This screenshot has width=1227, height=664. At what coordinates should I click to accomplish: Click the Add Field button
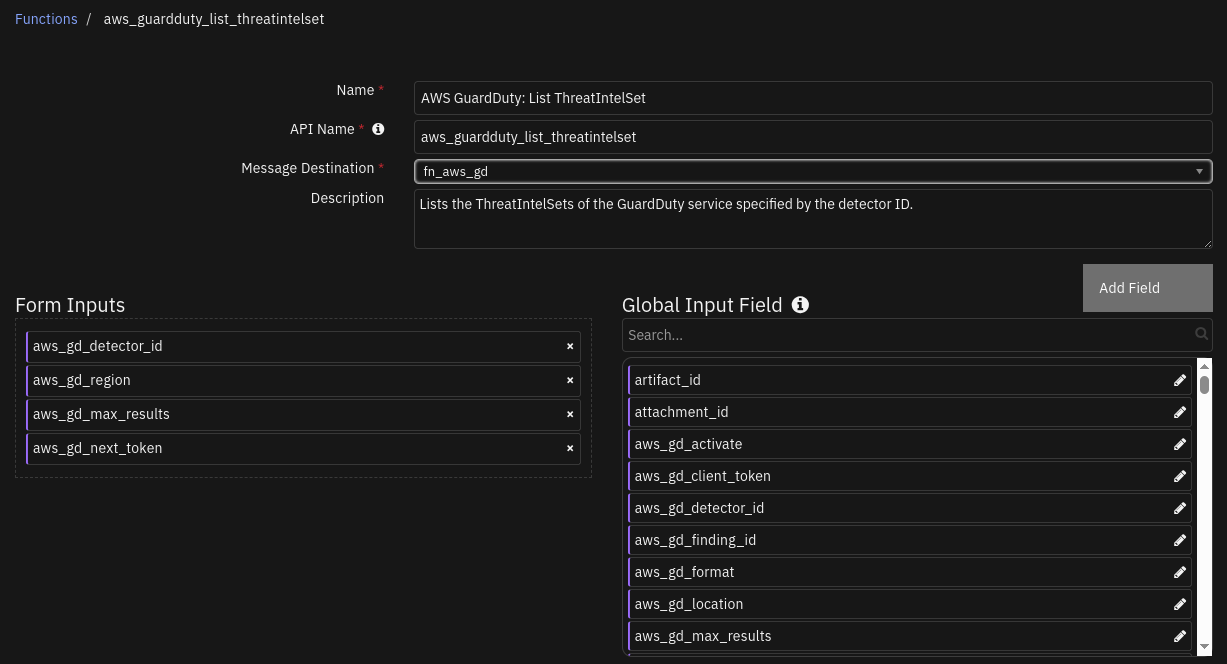click(x=1148, y=288)
